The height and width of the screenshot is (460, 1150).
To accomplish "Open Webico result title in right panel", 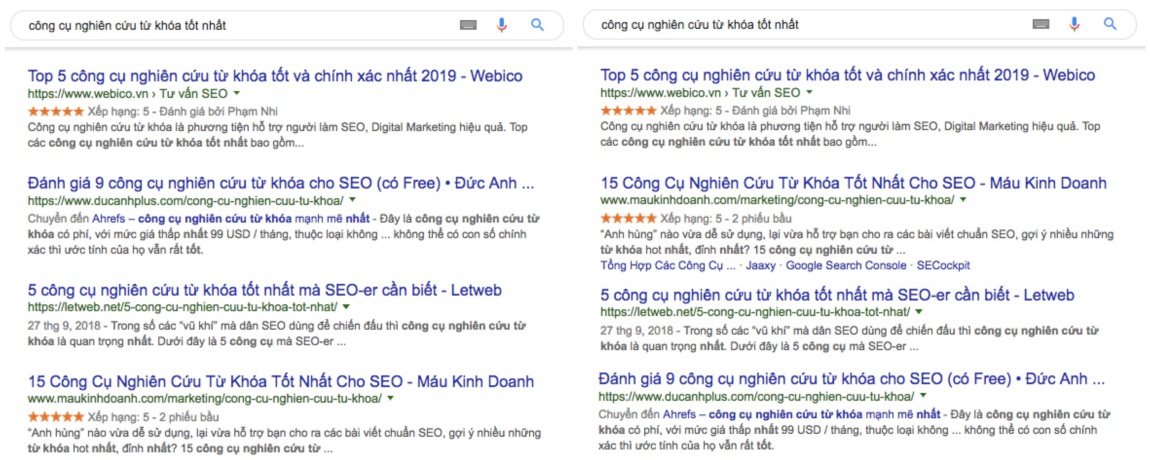I will [x=847, y=76].
